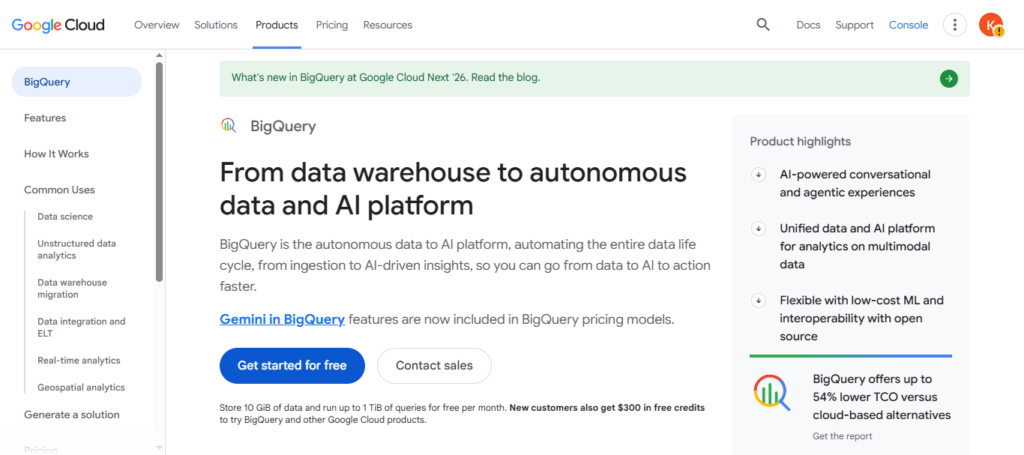Image resolution: width=1024 pixels, height=455 pixels.
Task: Open the user account avatar
Action: pos(991,25)
